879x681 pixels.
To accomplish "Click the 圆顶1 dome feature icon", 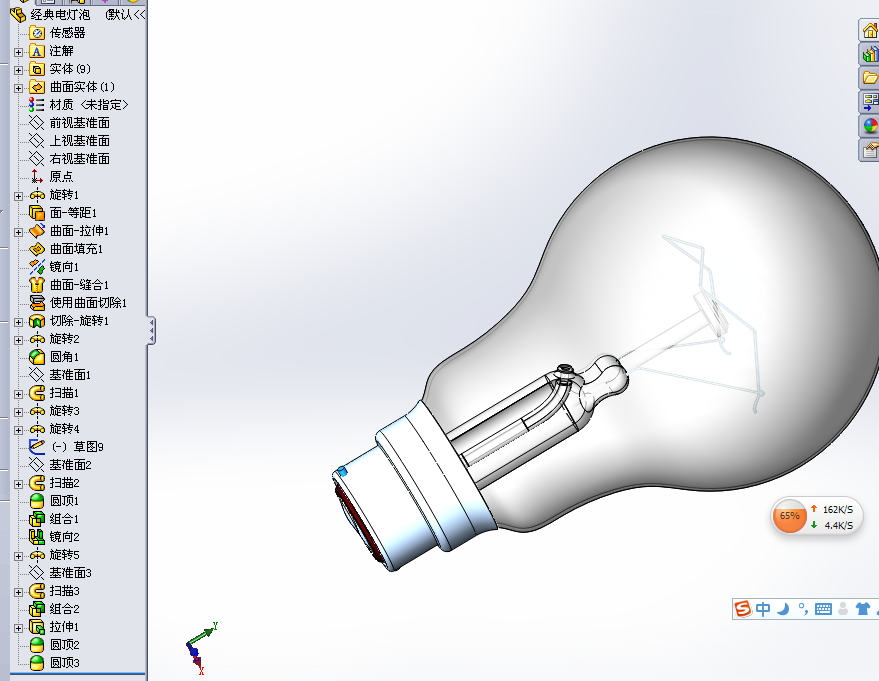I will pyautogui.click(x=37, y=501).
